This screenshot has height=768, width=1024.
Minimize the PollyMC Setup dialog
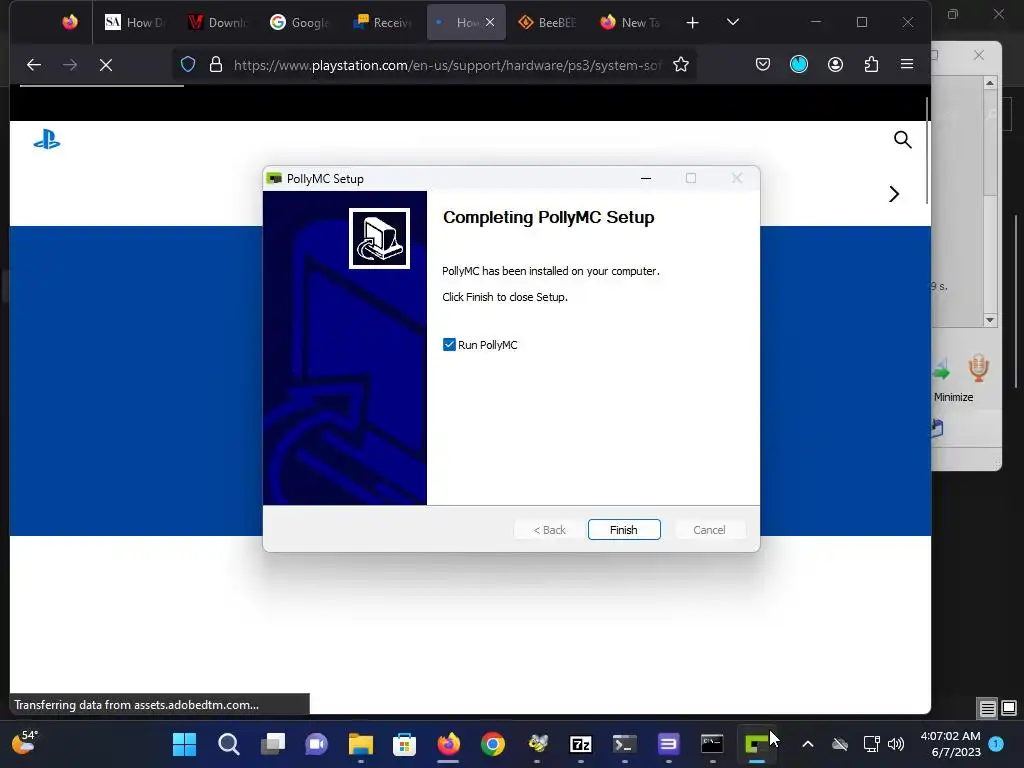(646, 178)
